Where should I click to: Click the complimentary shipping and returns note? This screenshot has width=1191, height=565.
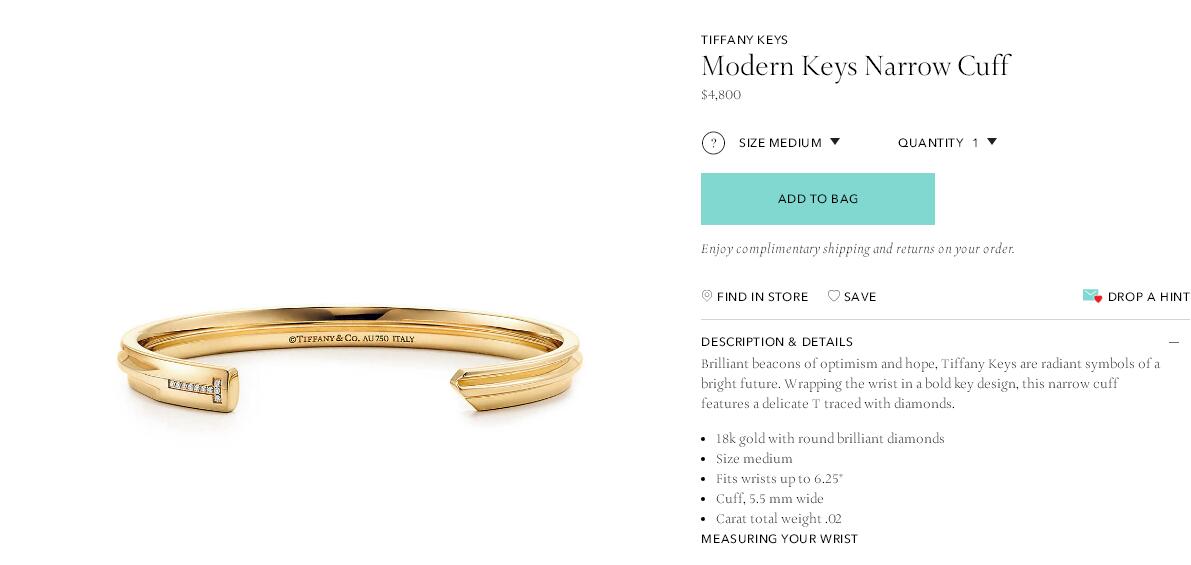point(857,249)
